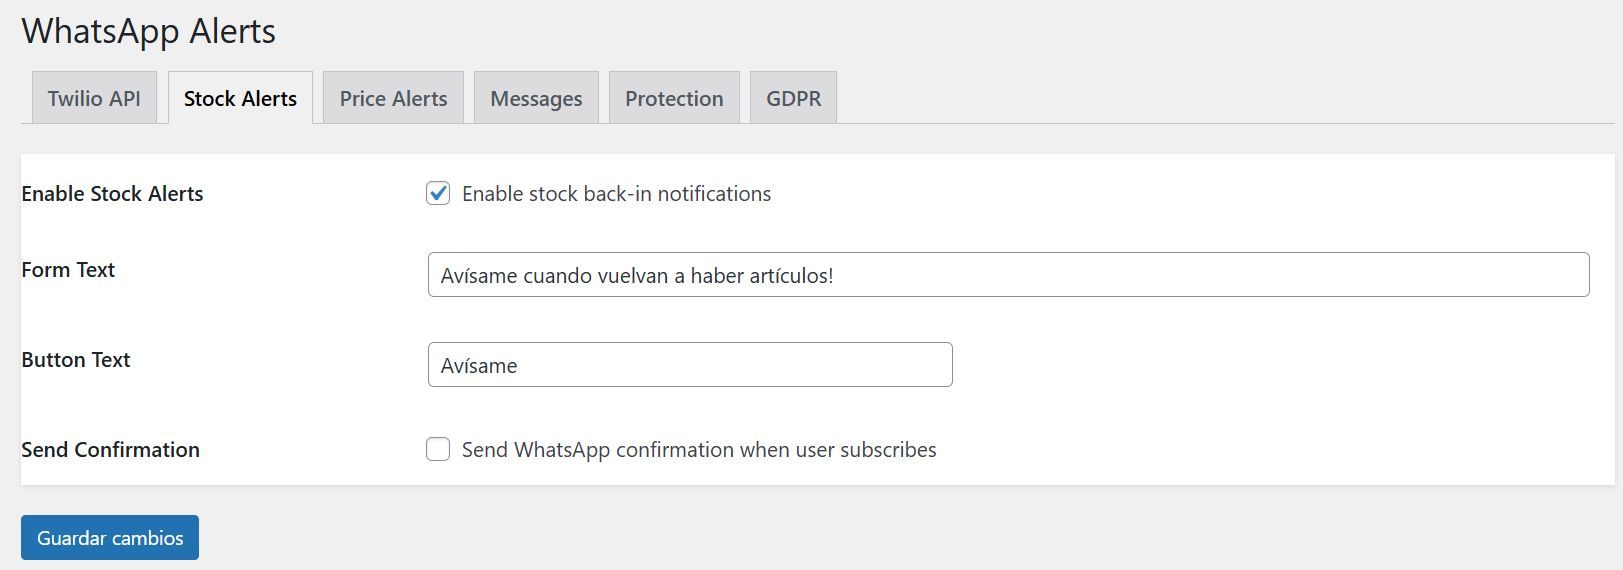Focus the Form Text input field
1623x570 pixels.
(x=1008, y=275)
